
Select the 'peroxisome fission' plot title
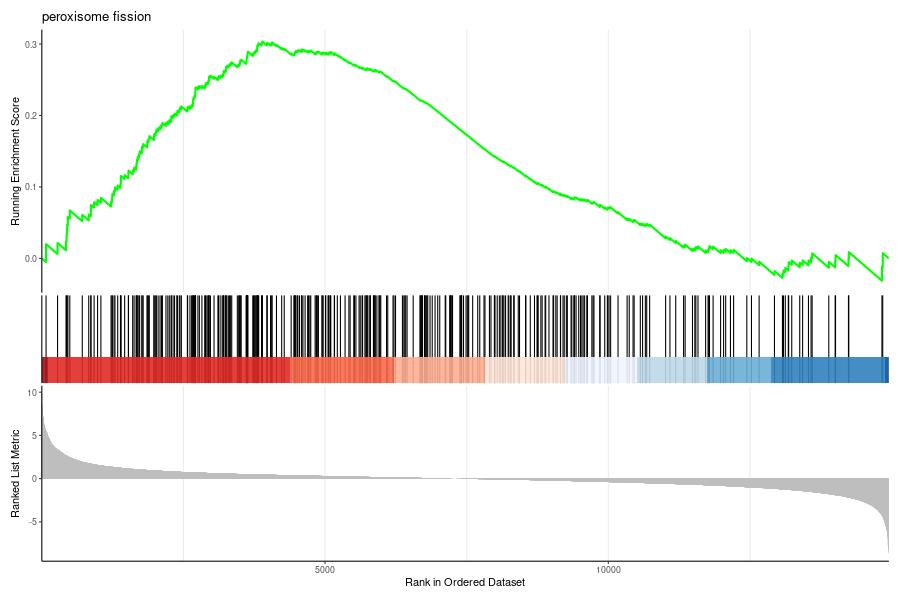[96, 17]
